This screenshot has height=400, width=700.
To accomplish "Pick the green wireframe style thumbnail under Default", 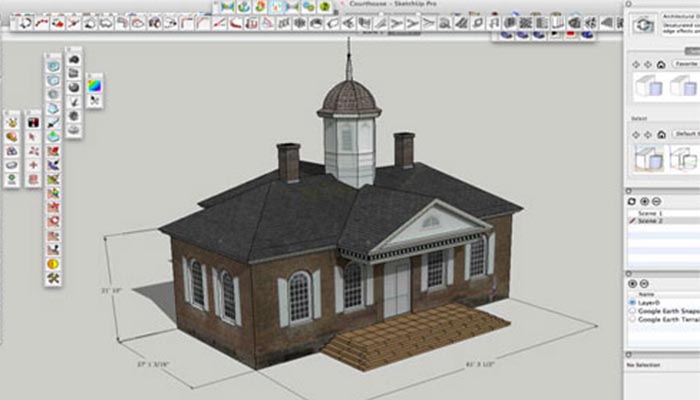I will 684,158.
